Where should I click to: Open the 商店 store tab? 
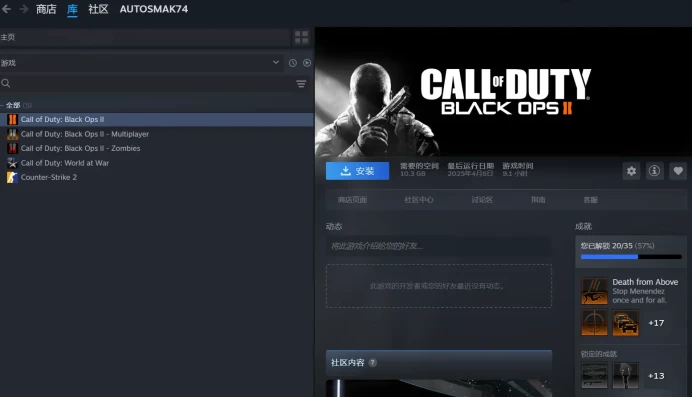(x=46, y=9)
